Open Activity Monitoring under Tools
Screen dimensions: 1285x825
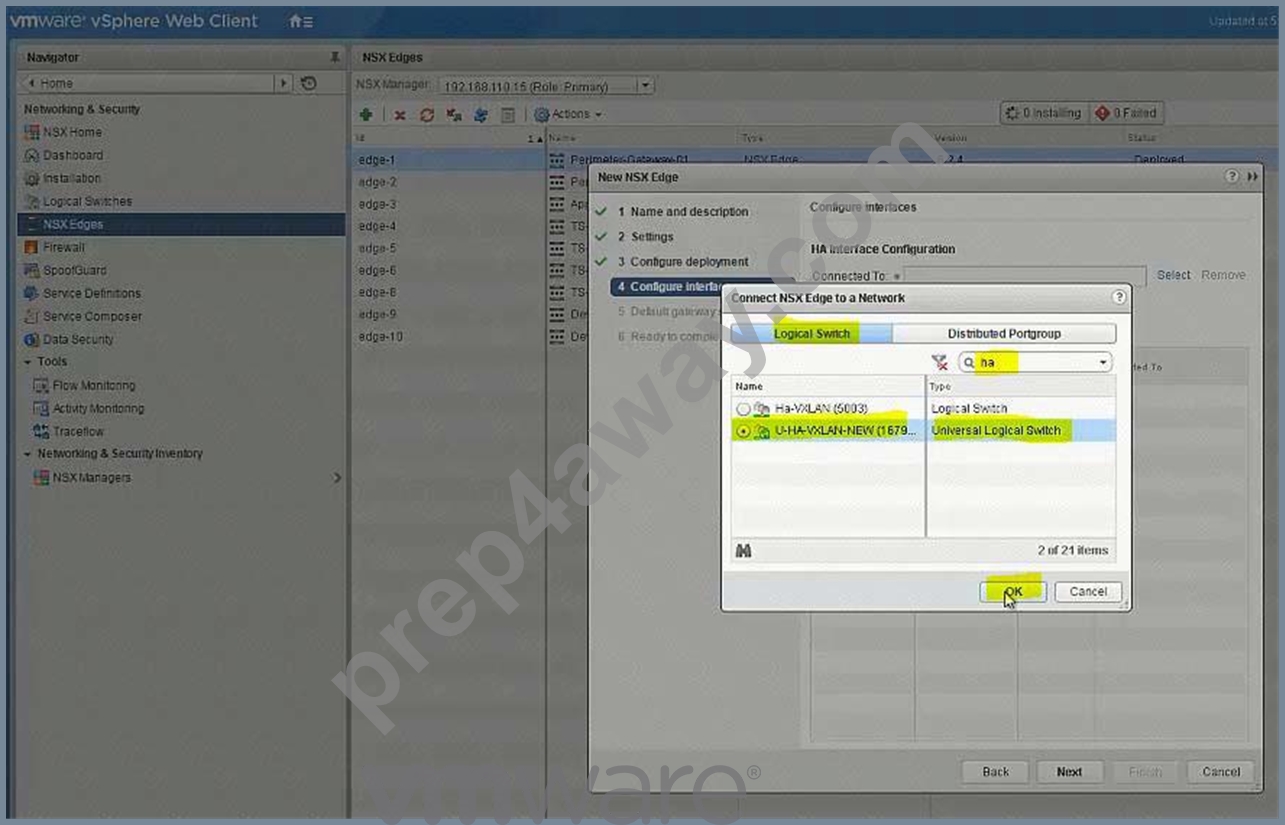coord(98,408)
